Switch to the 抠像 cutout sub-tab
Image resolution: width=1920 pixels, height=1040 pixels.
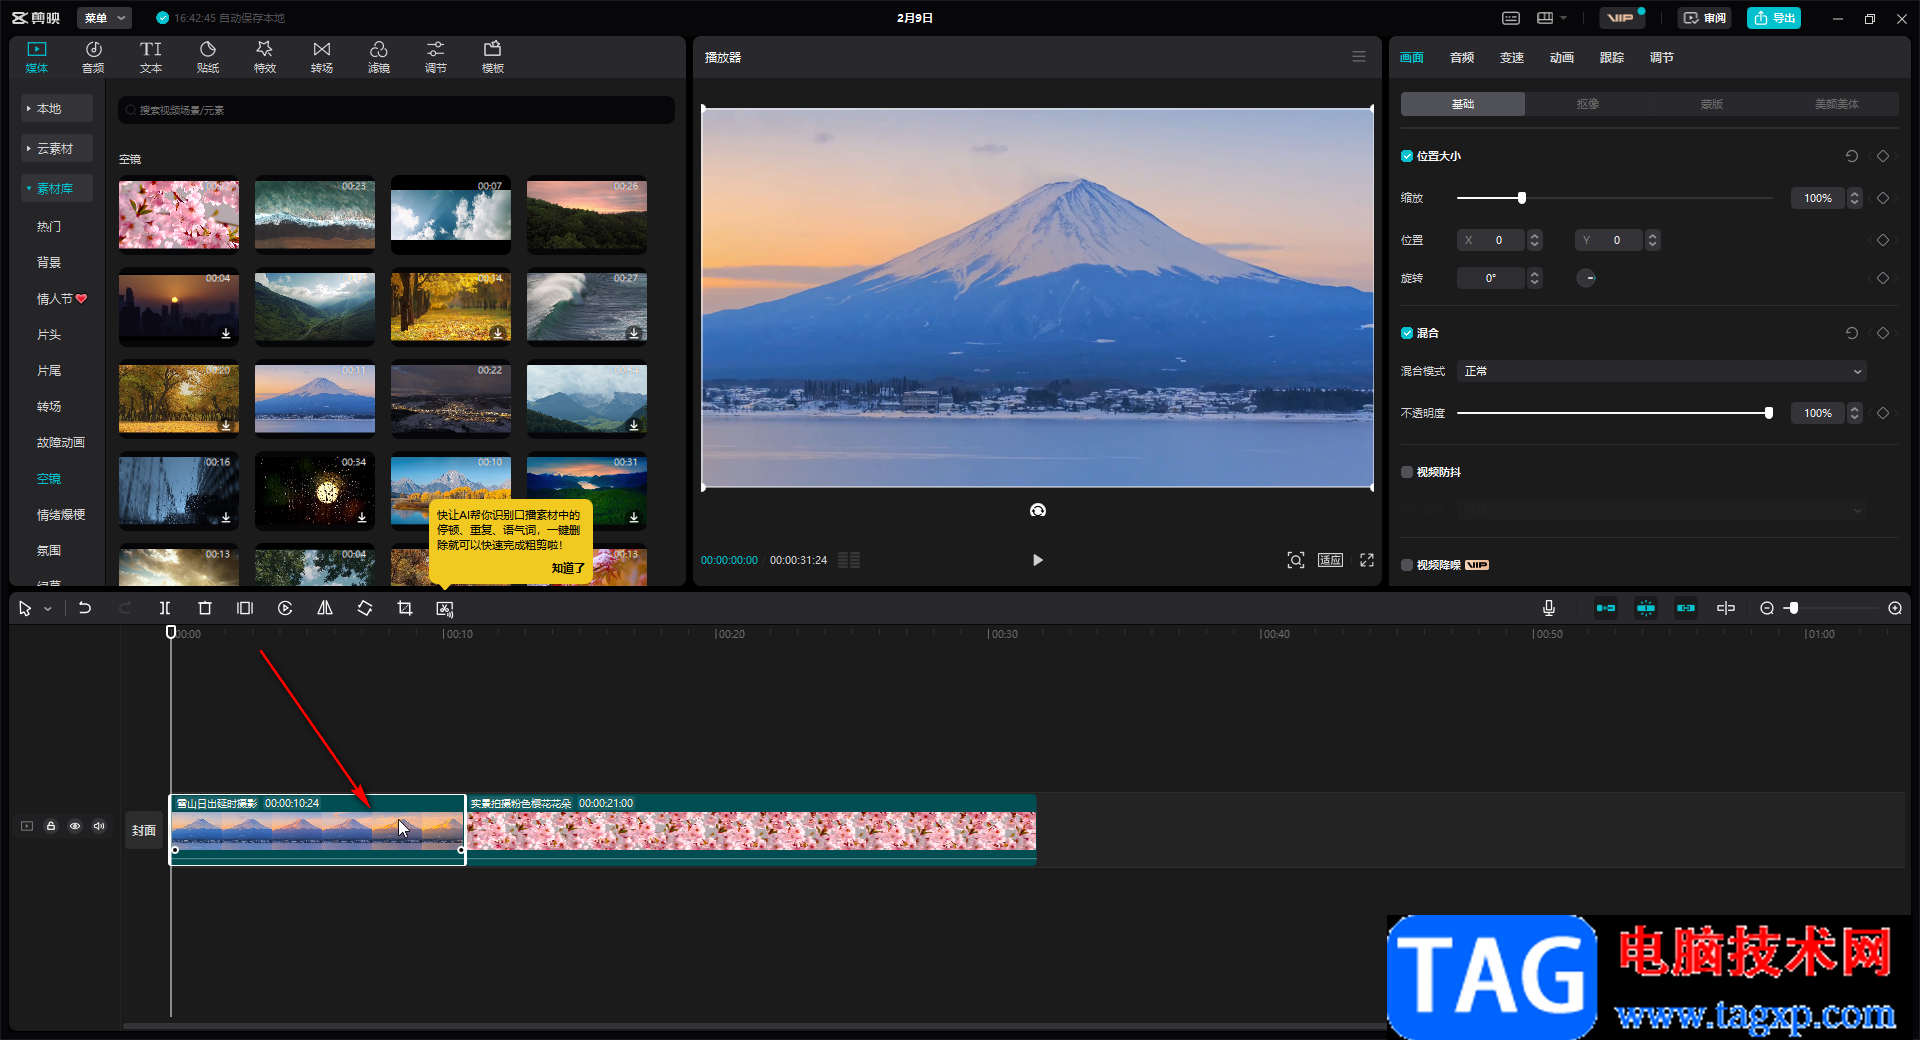tap(1588, 104)
